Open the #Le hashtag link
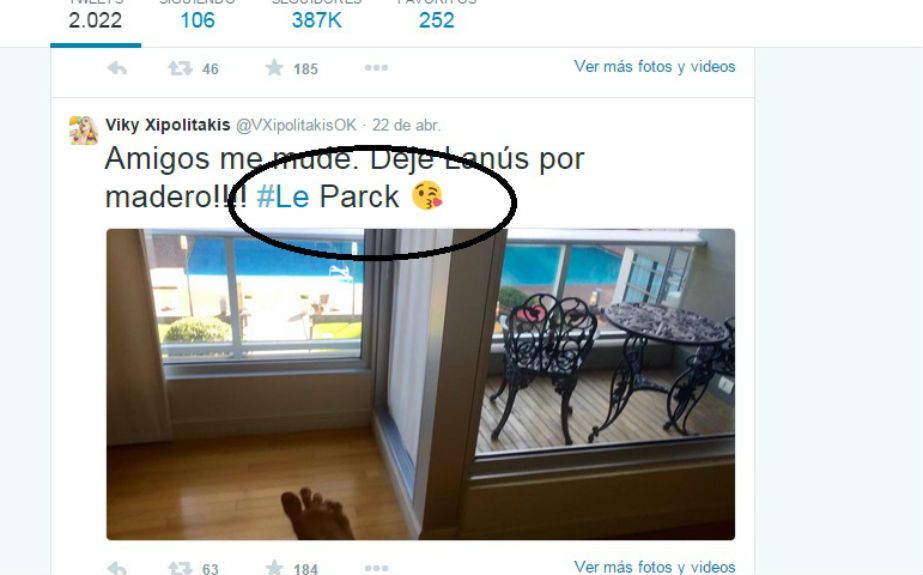The width and height of the screenshot is (923, 575). click(283, 197)
